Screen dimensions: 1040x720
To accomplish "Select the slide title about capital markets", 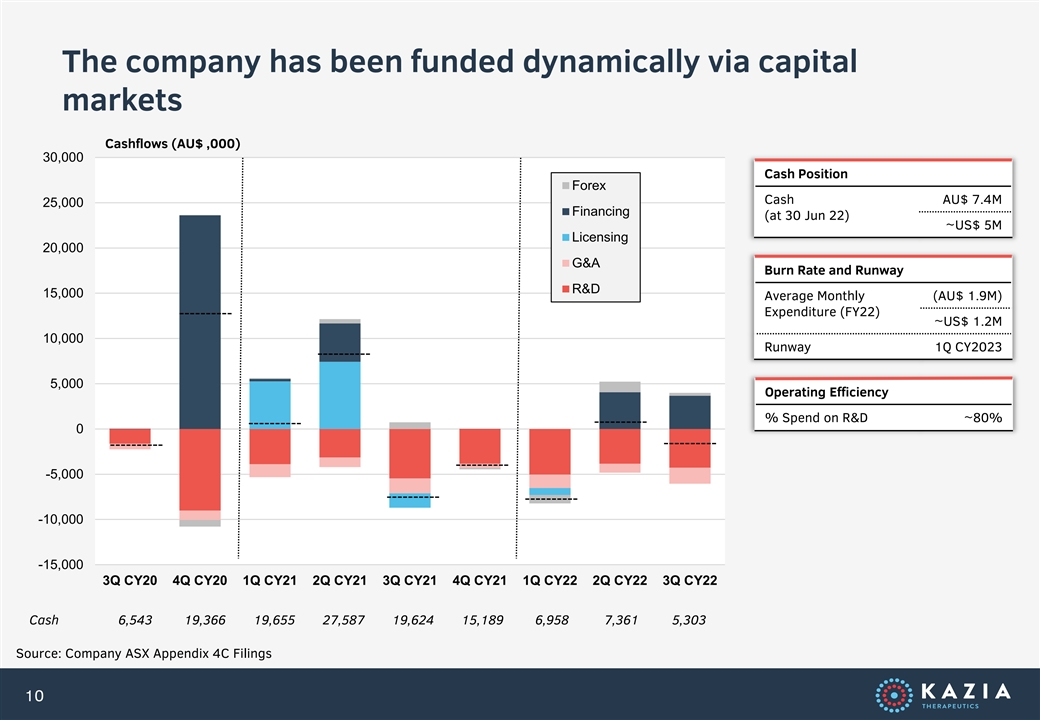I will [x=460, y=80].
